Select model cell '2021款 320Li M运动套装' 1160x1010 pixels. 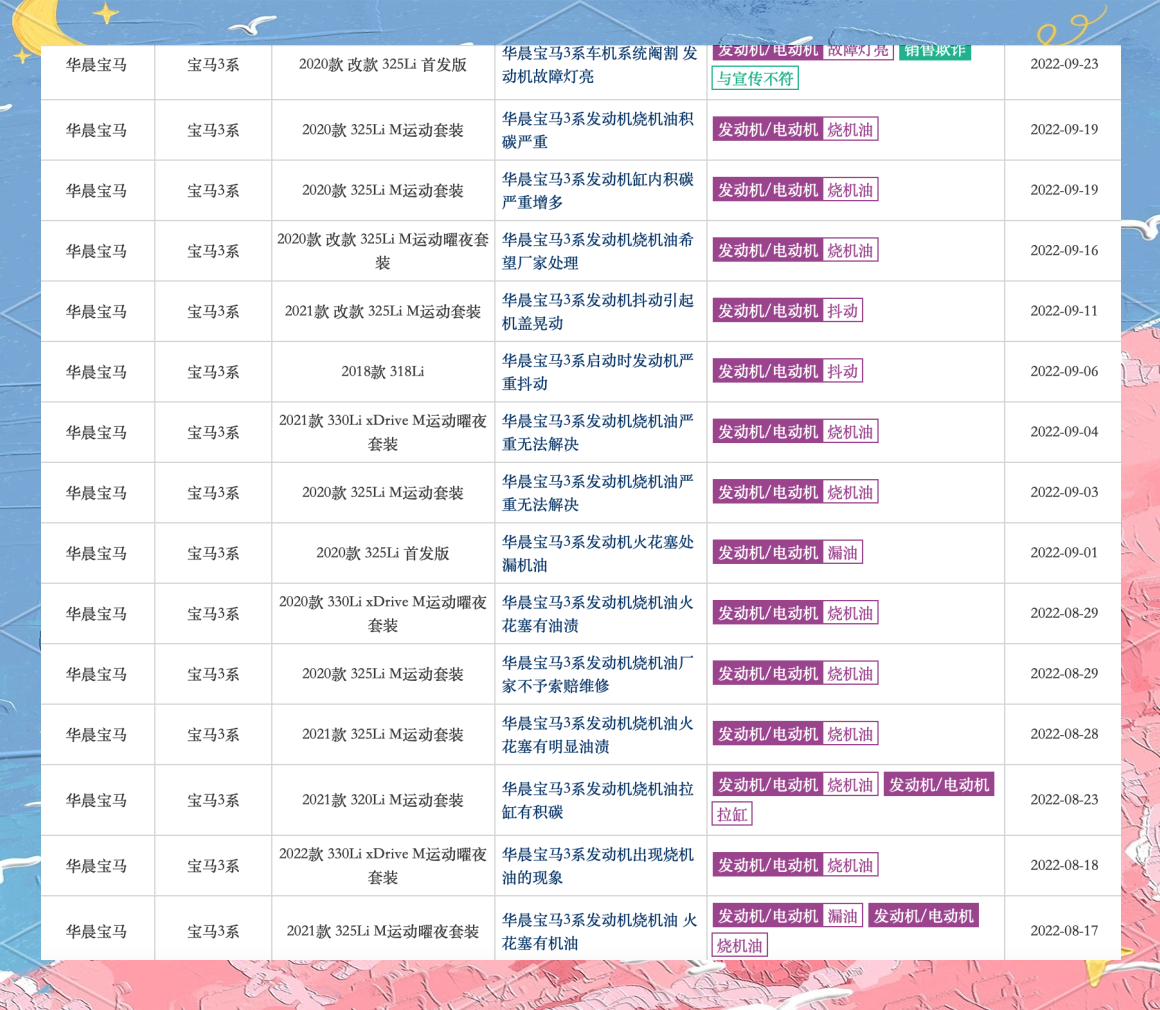[382, 800]
